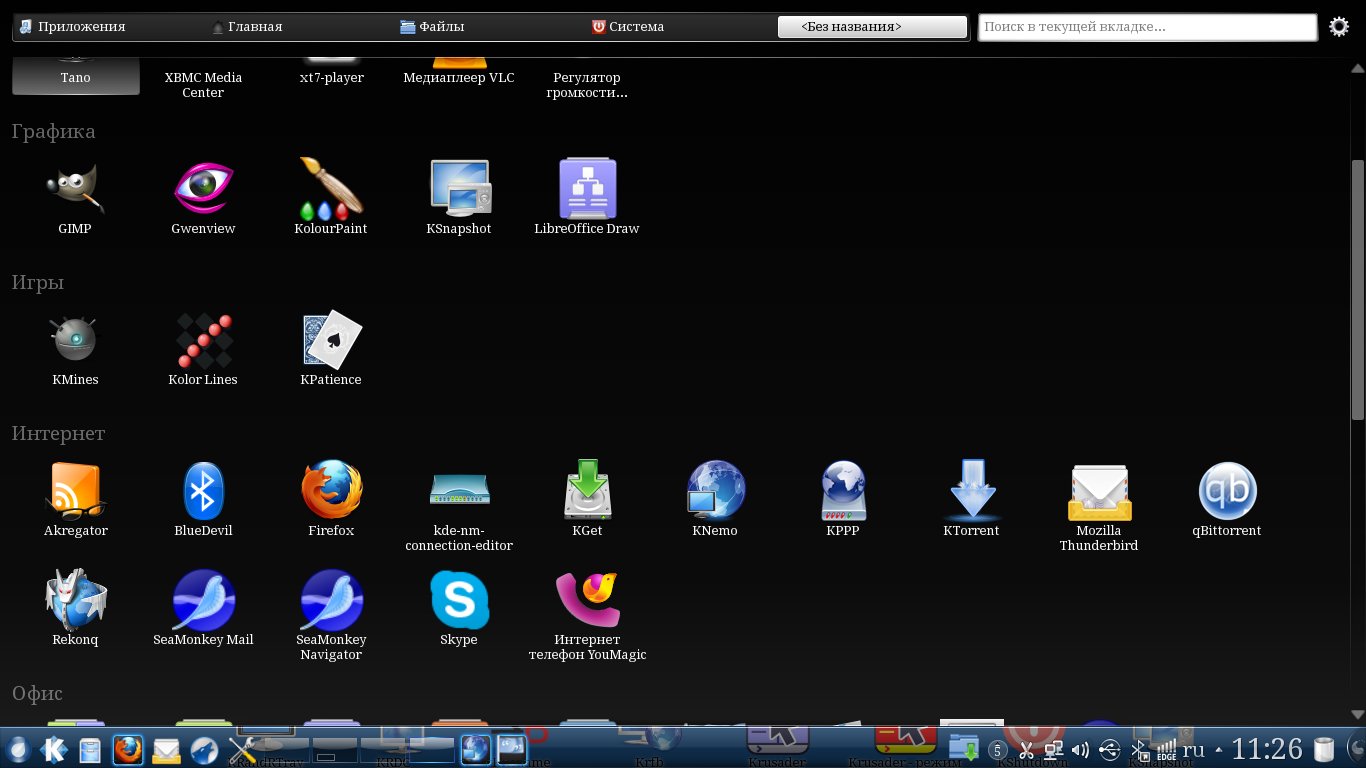Click the vertical scrollbar of the apps list
The height and width of the screenshot is (768, 1366).
1357,290
